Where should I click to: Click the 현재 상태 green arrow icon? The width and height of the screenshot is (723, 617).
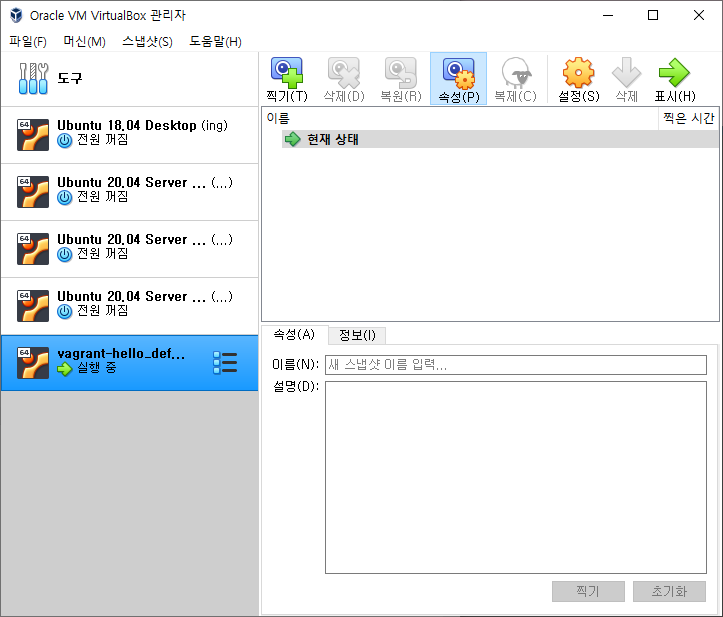pos(292,139)
